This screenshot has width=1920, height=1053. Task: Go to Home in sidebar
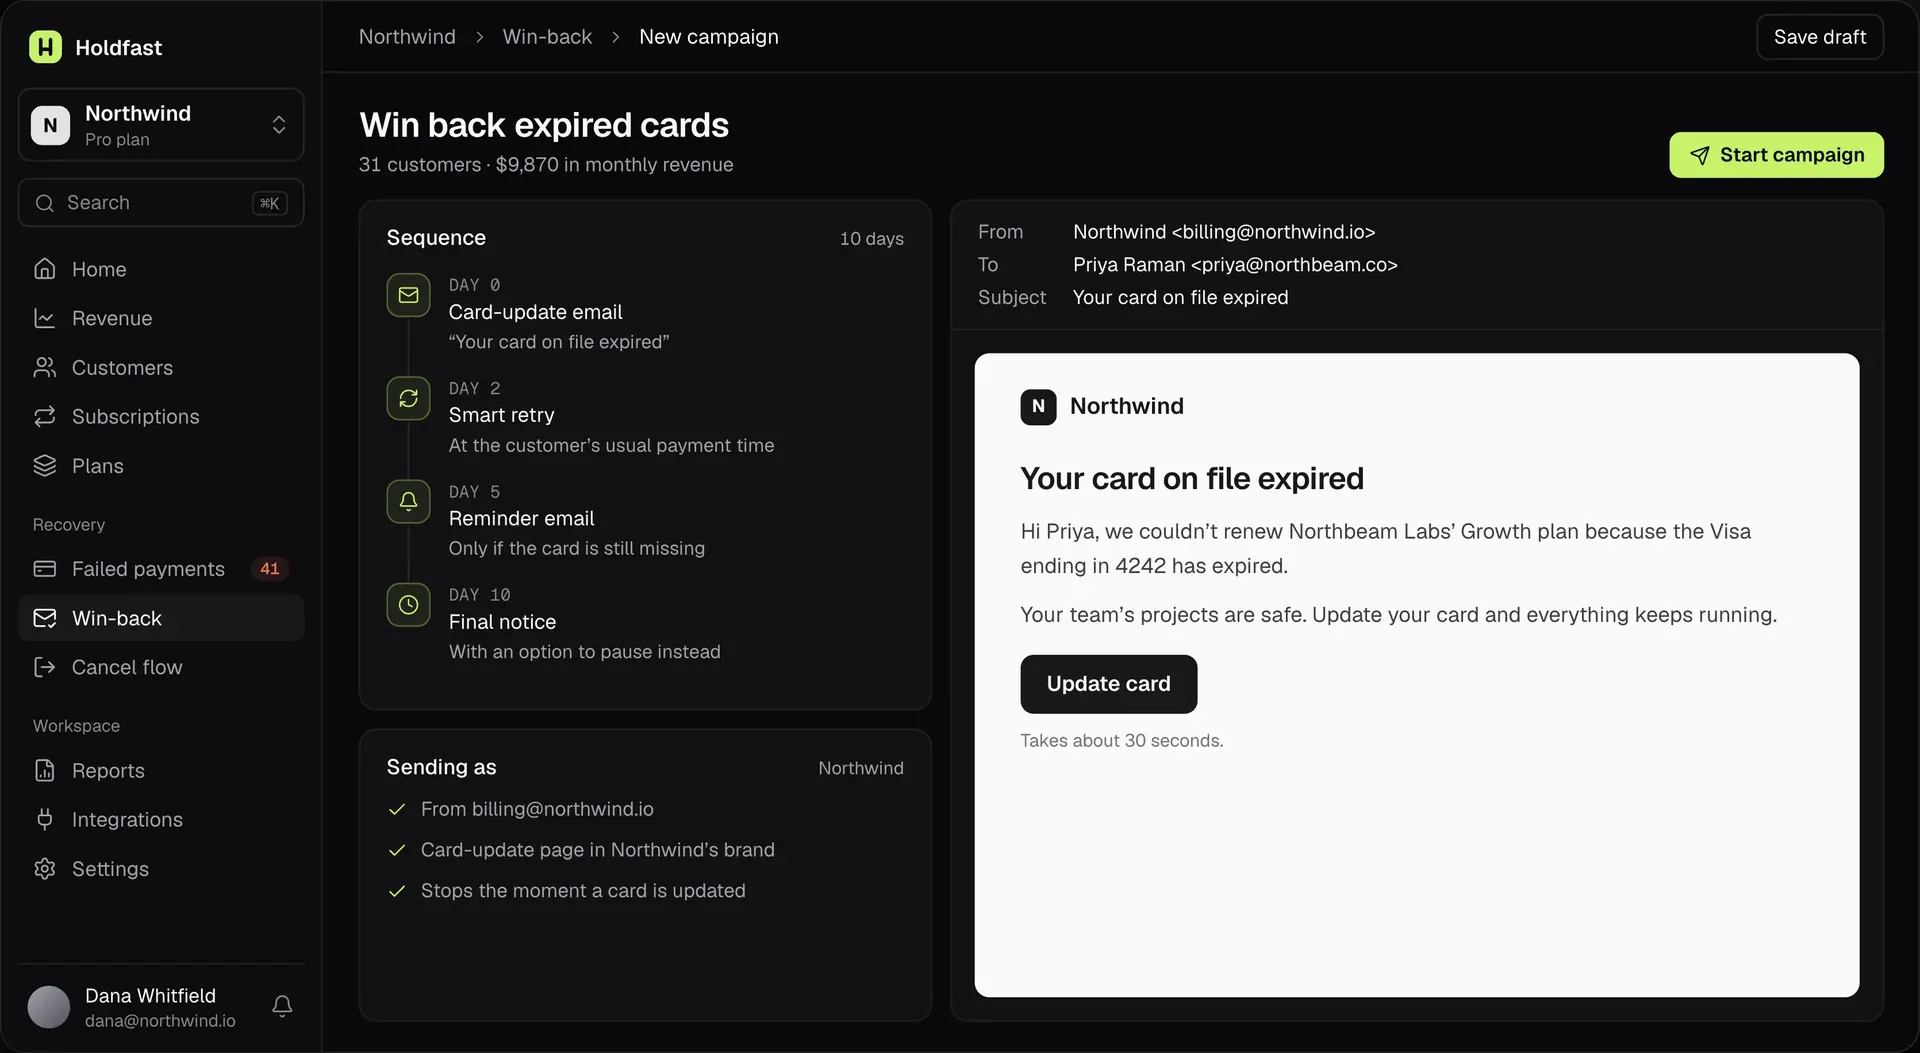coord(161,269)
